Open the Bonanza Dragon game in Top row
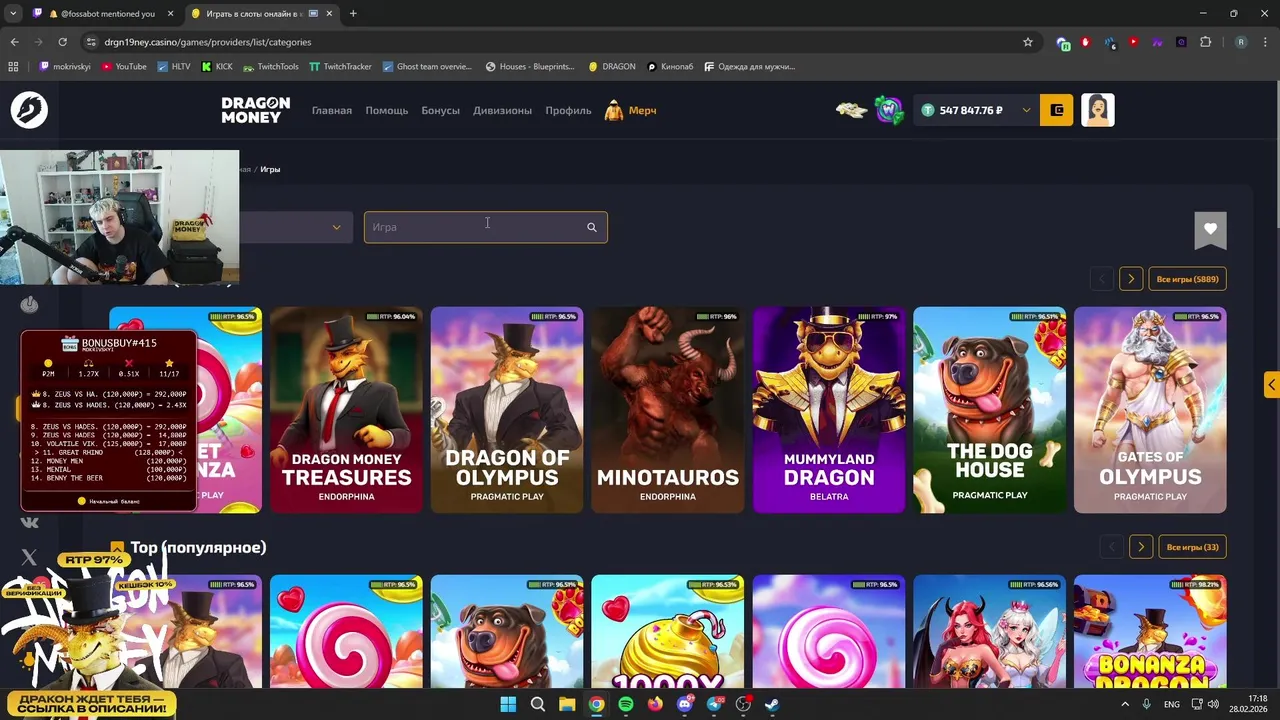The width and height of the screenshot is (1280, 720). click(1150, 631)
